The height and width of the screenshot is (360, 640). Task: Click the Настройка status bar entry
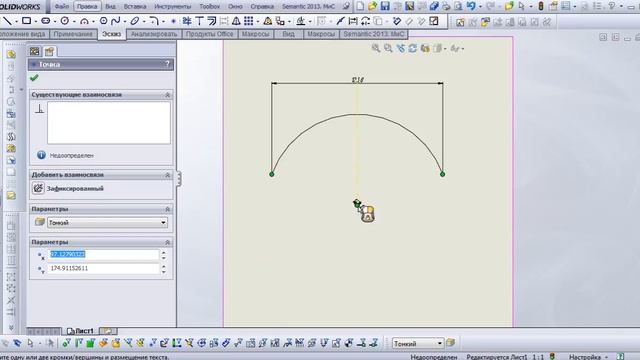(585, 357)
